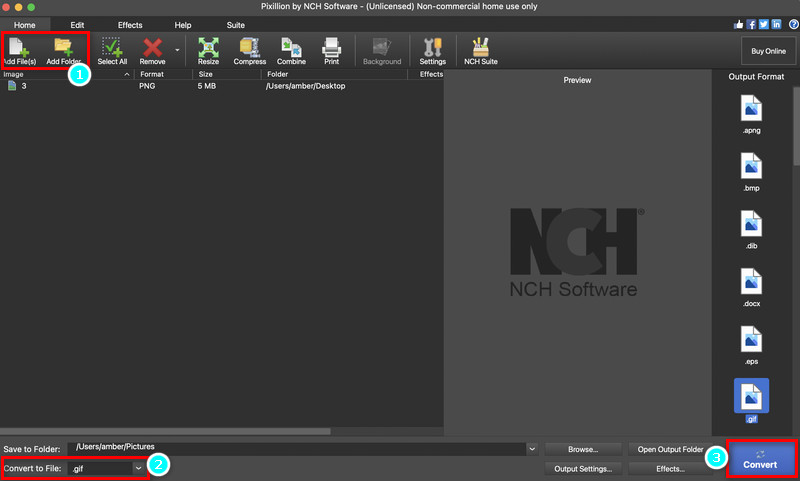Choose the .dib output format

point(751,230)
